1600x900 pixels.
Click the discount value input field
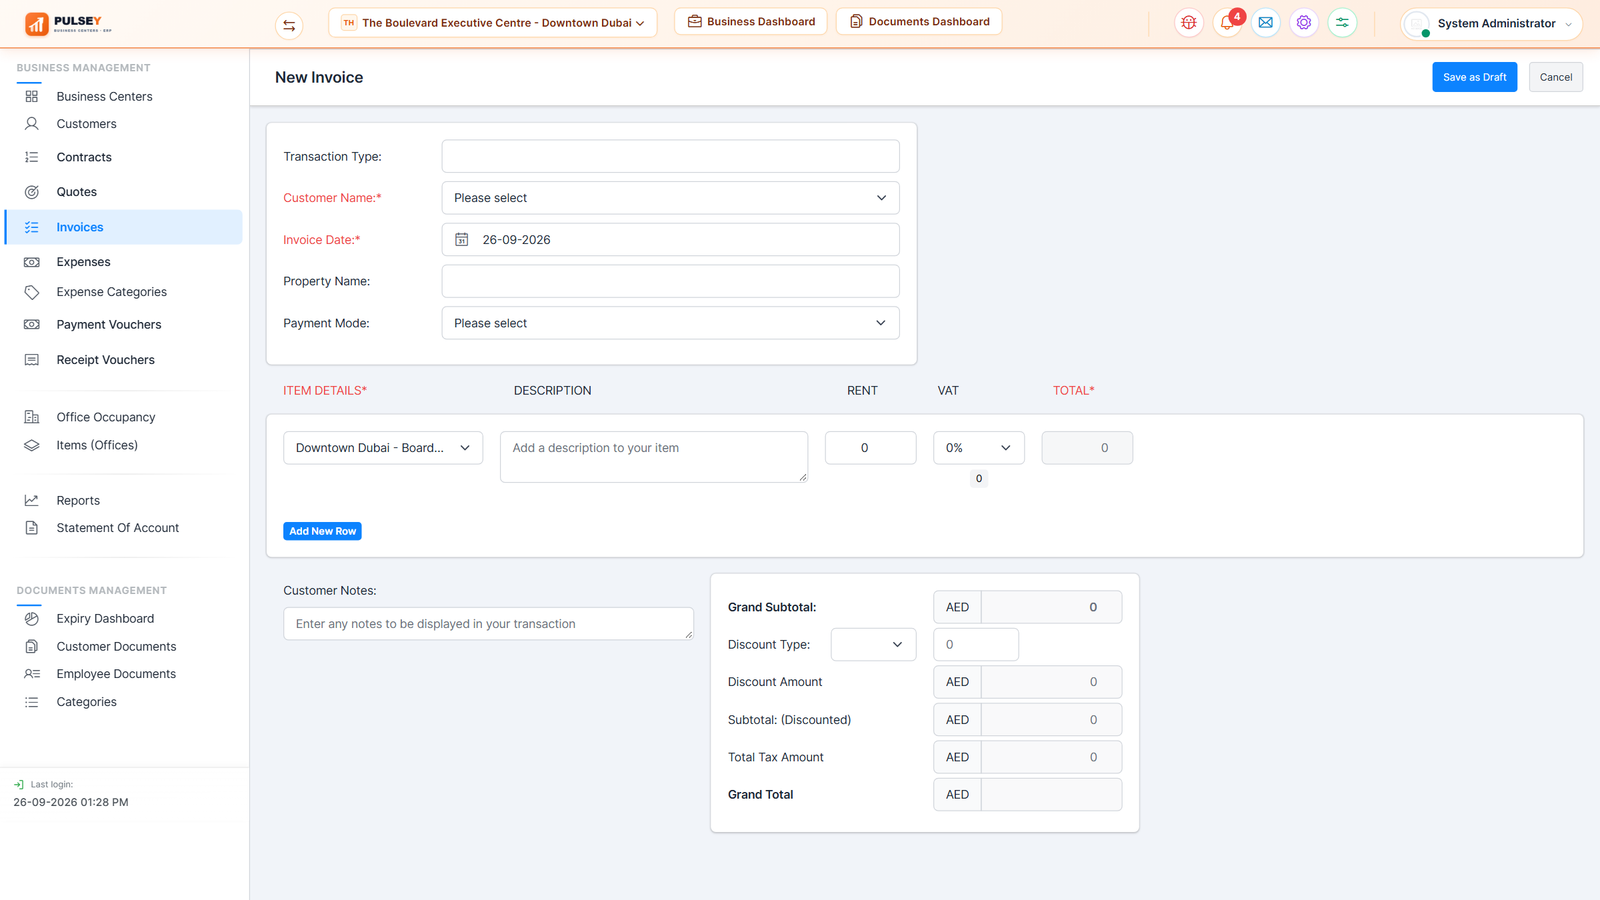[976, 645]
